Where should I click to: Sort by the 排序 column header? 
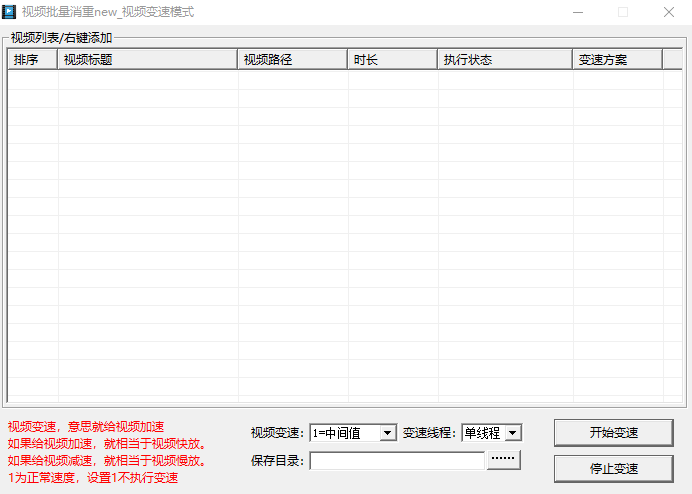[33, 59]
